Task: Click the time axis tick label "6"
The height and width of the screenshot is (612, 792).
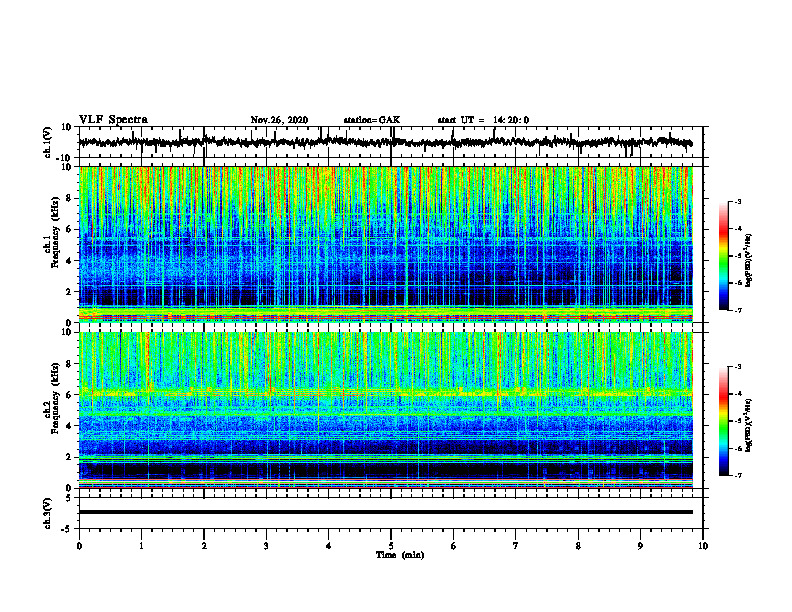Action: point(454,546)
